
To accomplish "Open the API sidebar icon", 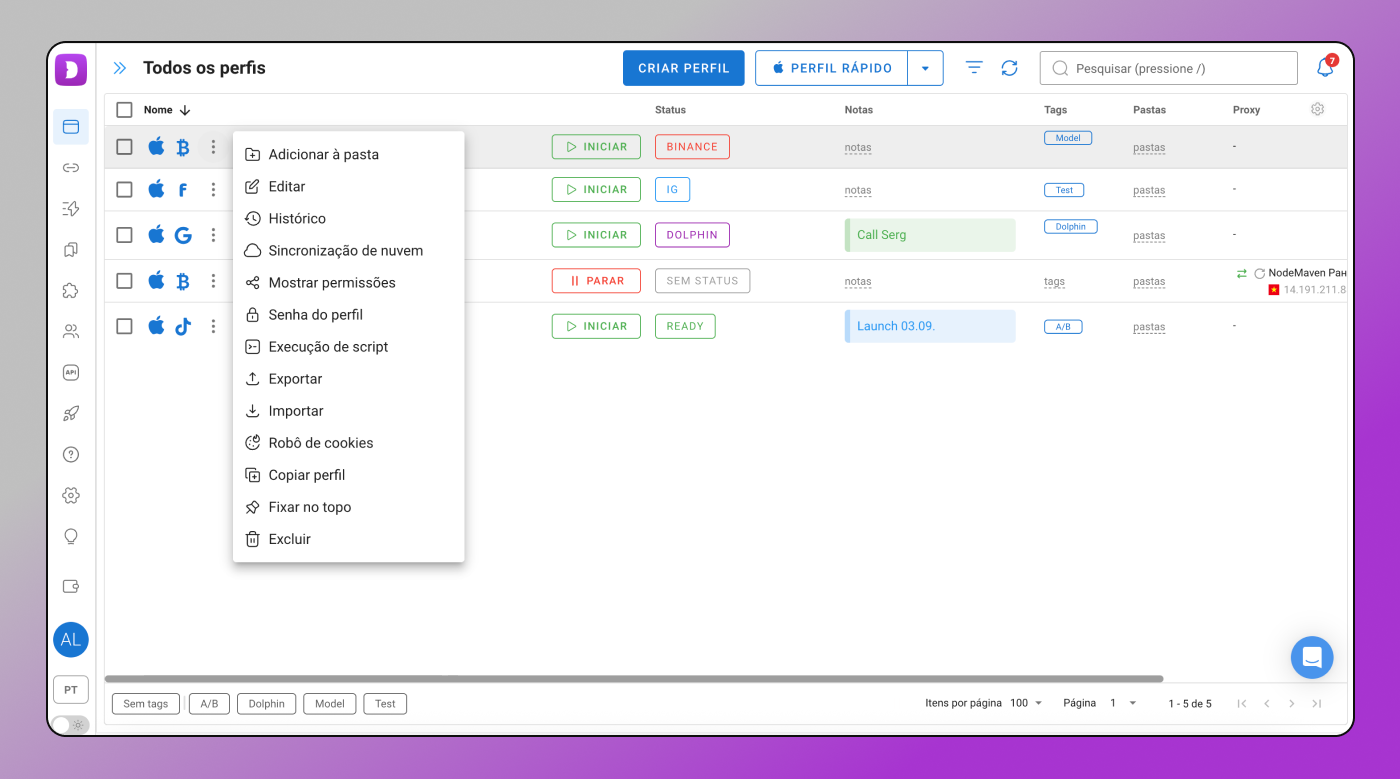I will [71, 372].
